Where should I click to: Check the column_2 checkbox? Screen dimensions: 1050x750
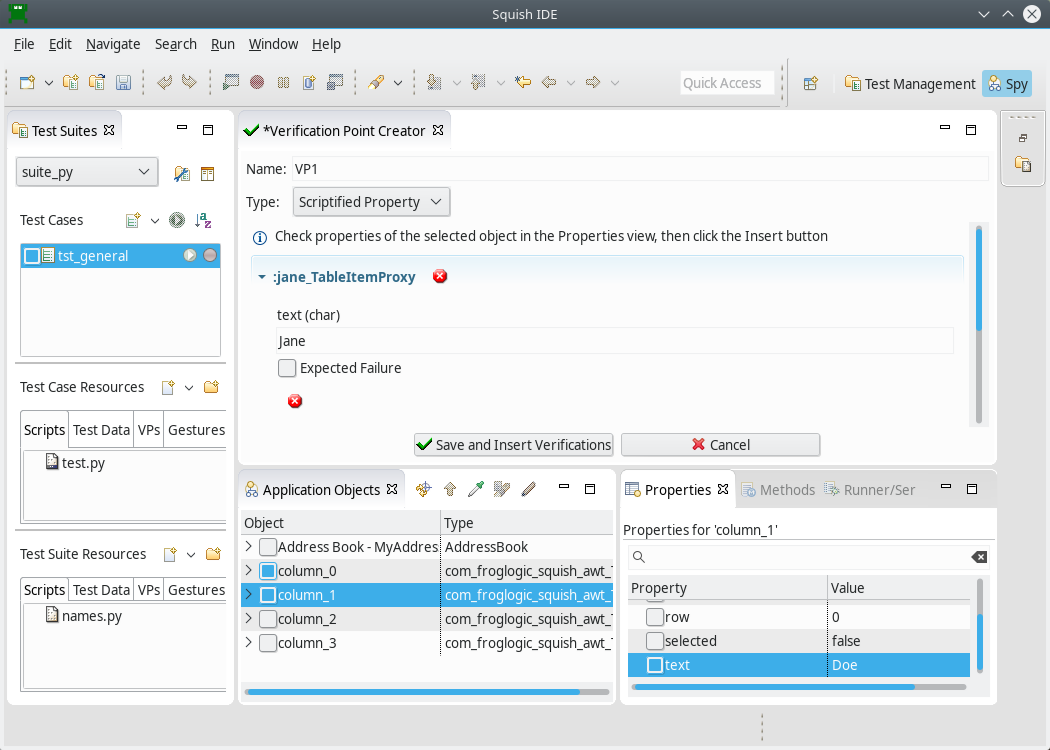(x=268, y=619)
